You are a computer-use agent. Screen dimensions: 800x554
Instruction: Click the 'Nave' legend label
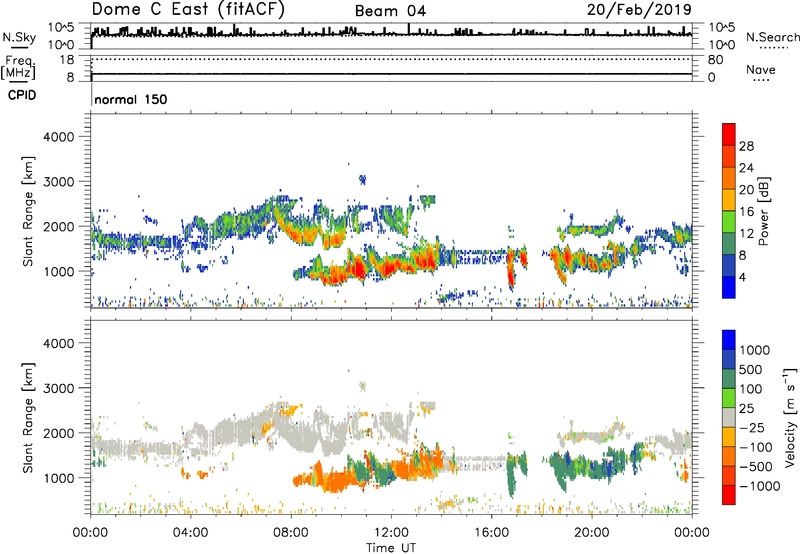coord(760,69)
